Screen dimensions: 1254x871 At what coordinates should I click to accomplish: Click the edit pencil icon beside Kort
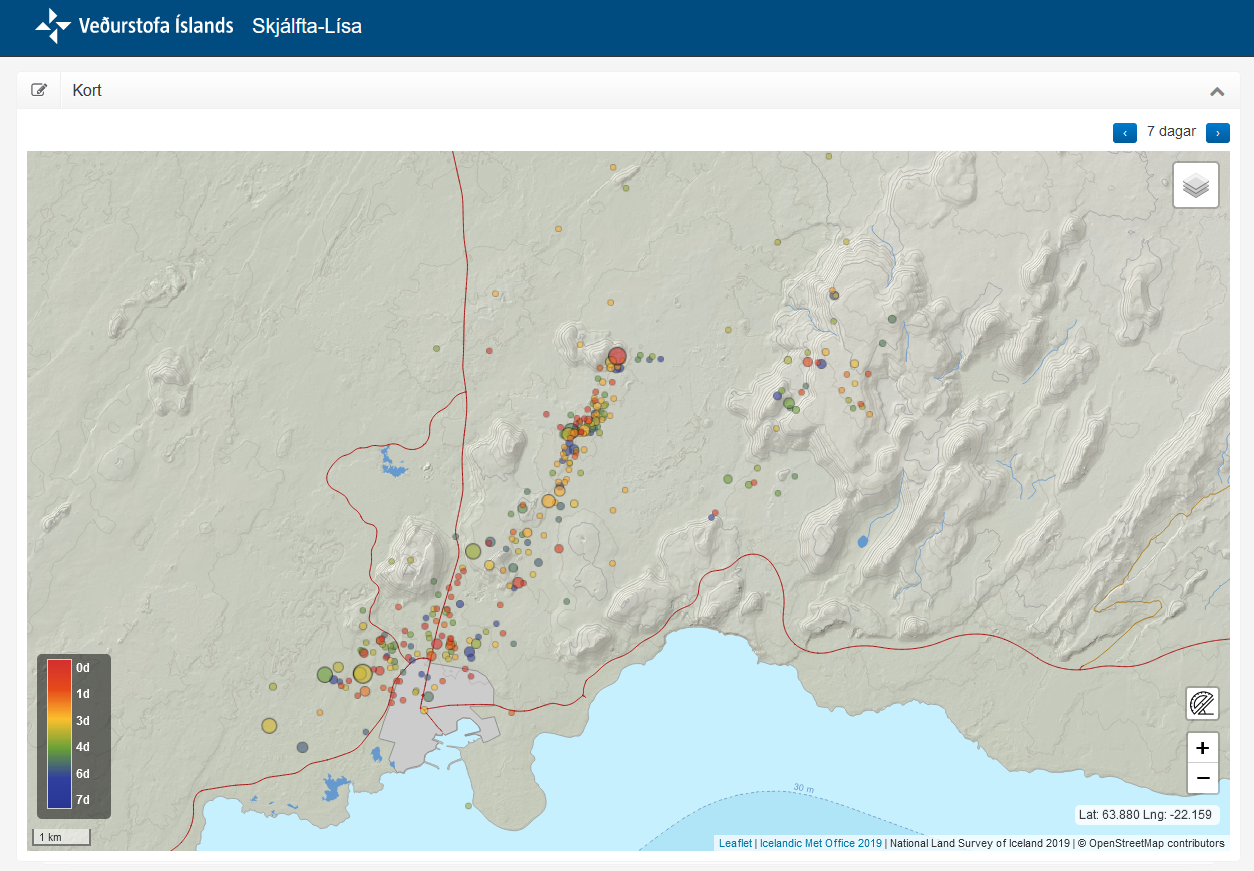pos(39,90)
